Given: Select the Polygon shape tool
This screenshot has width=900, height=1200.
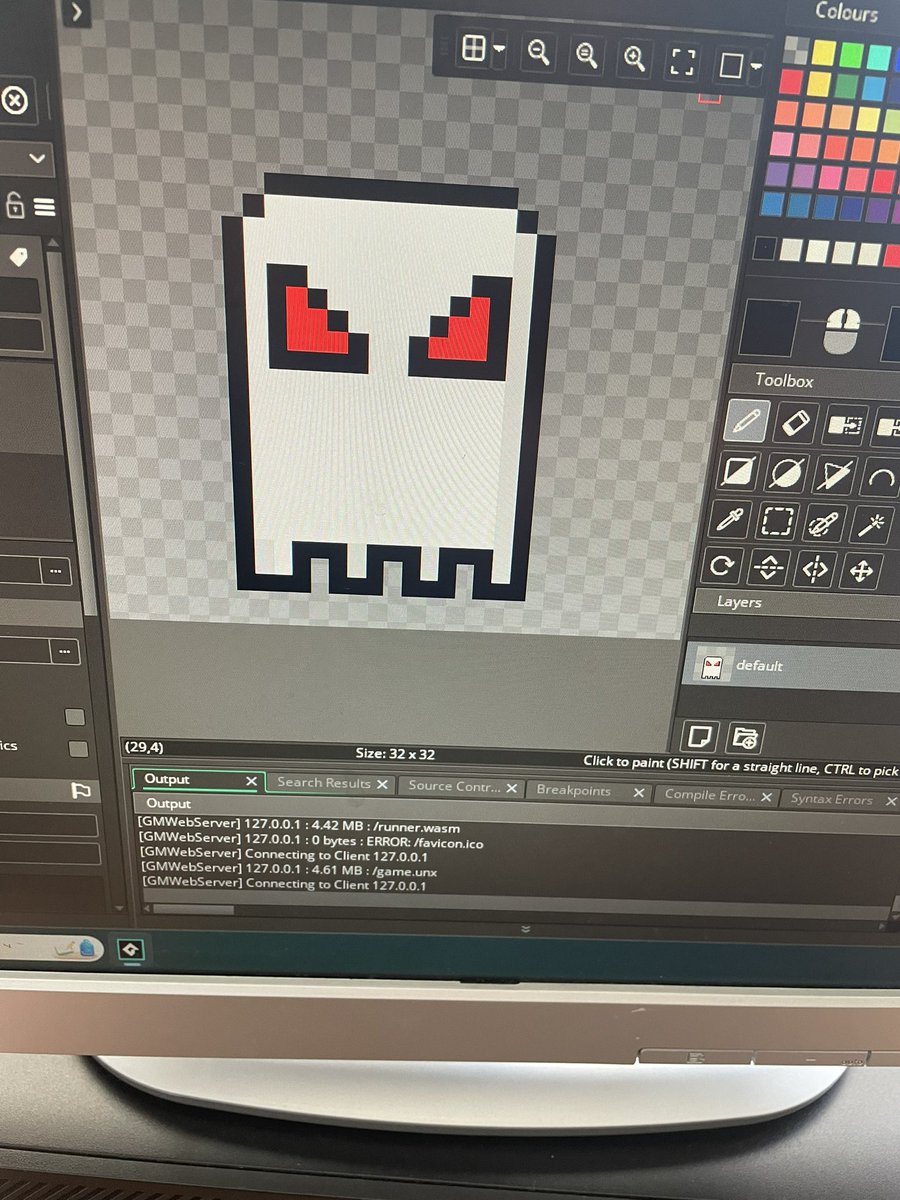Looking at the screenshot, I should 835,476.
